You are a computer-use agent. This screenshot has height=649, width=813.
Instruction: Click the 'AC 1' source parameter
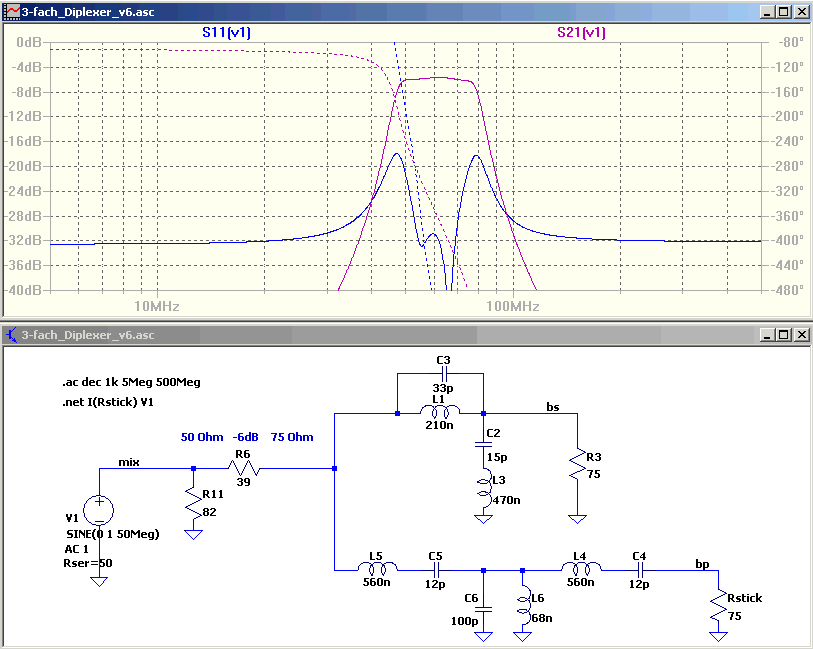click(x=77, y=549)
